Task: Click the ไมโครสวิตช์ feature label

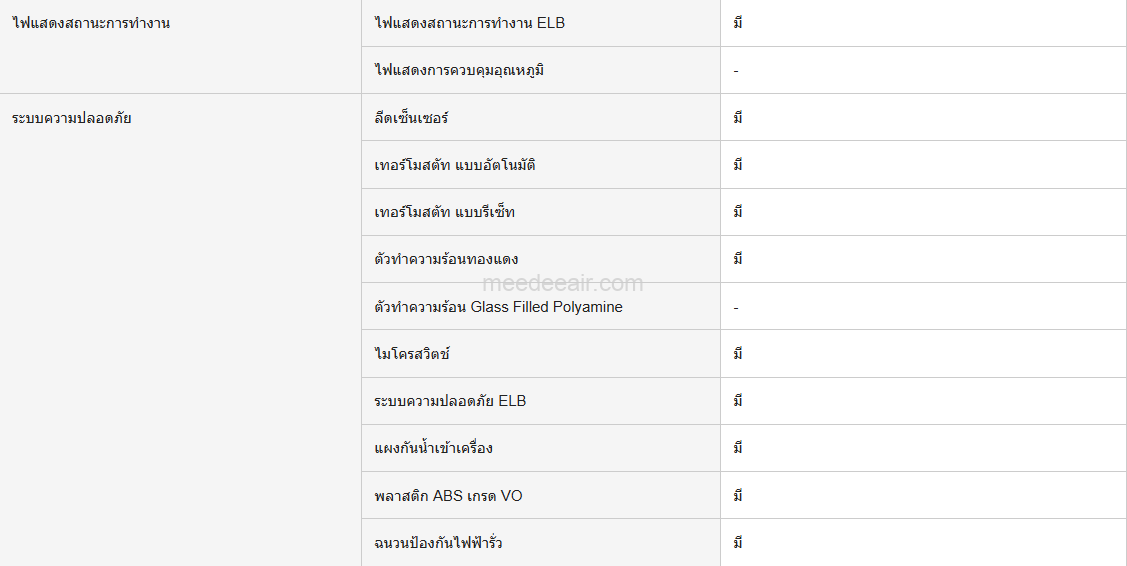Action: (412, 354)
